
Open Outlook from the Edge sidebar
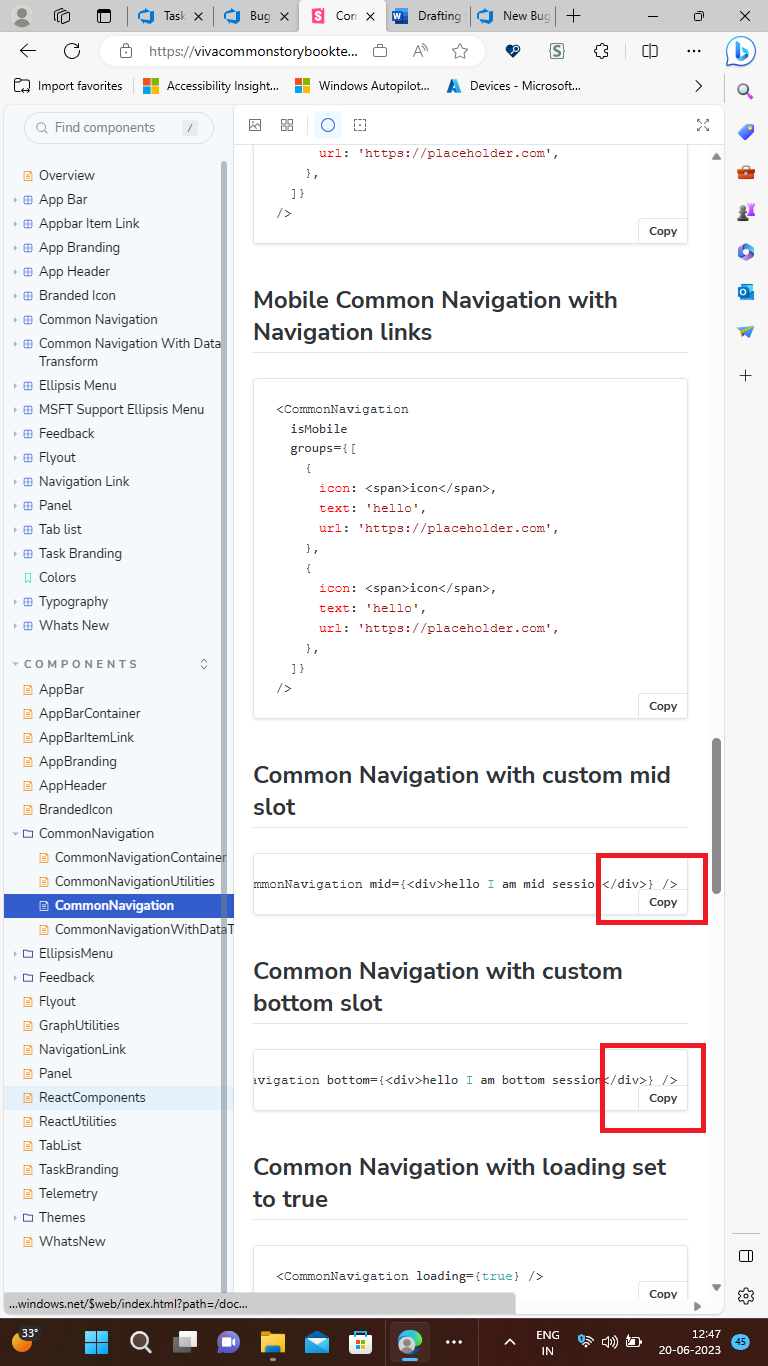(745, 292)
